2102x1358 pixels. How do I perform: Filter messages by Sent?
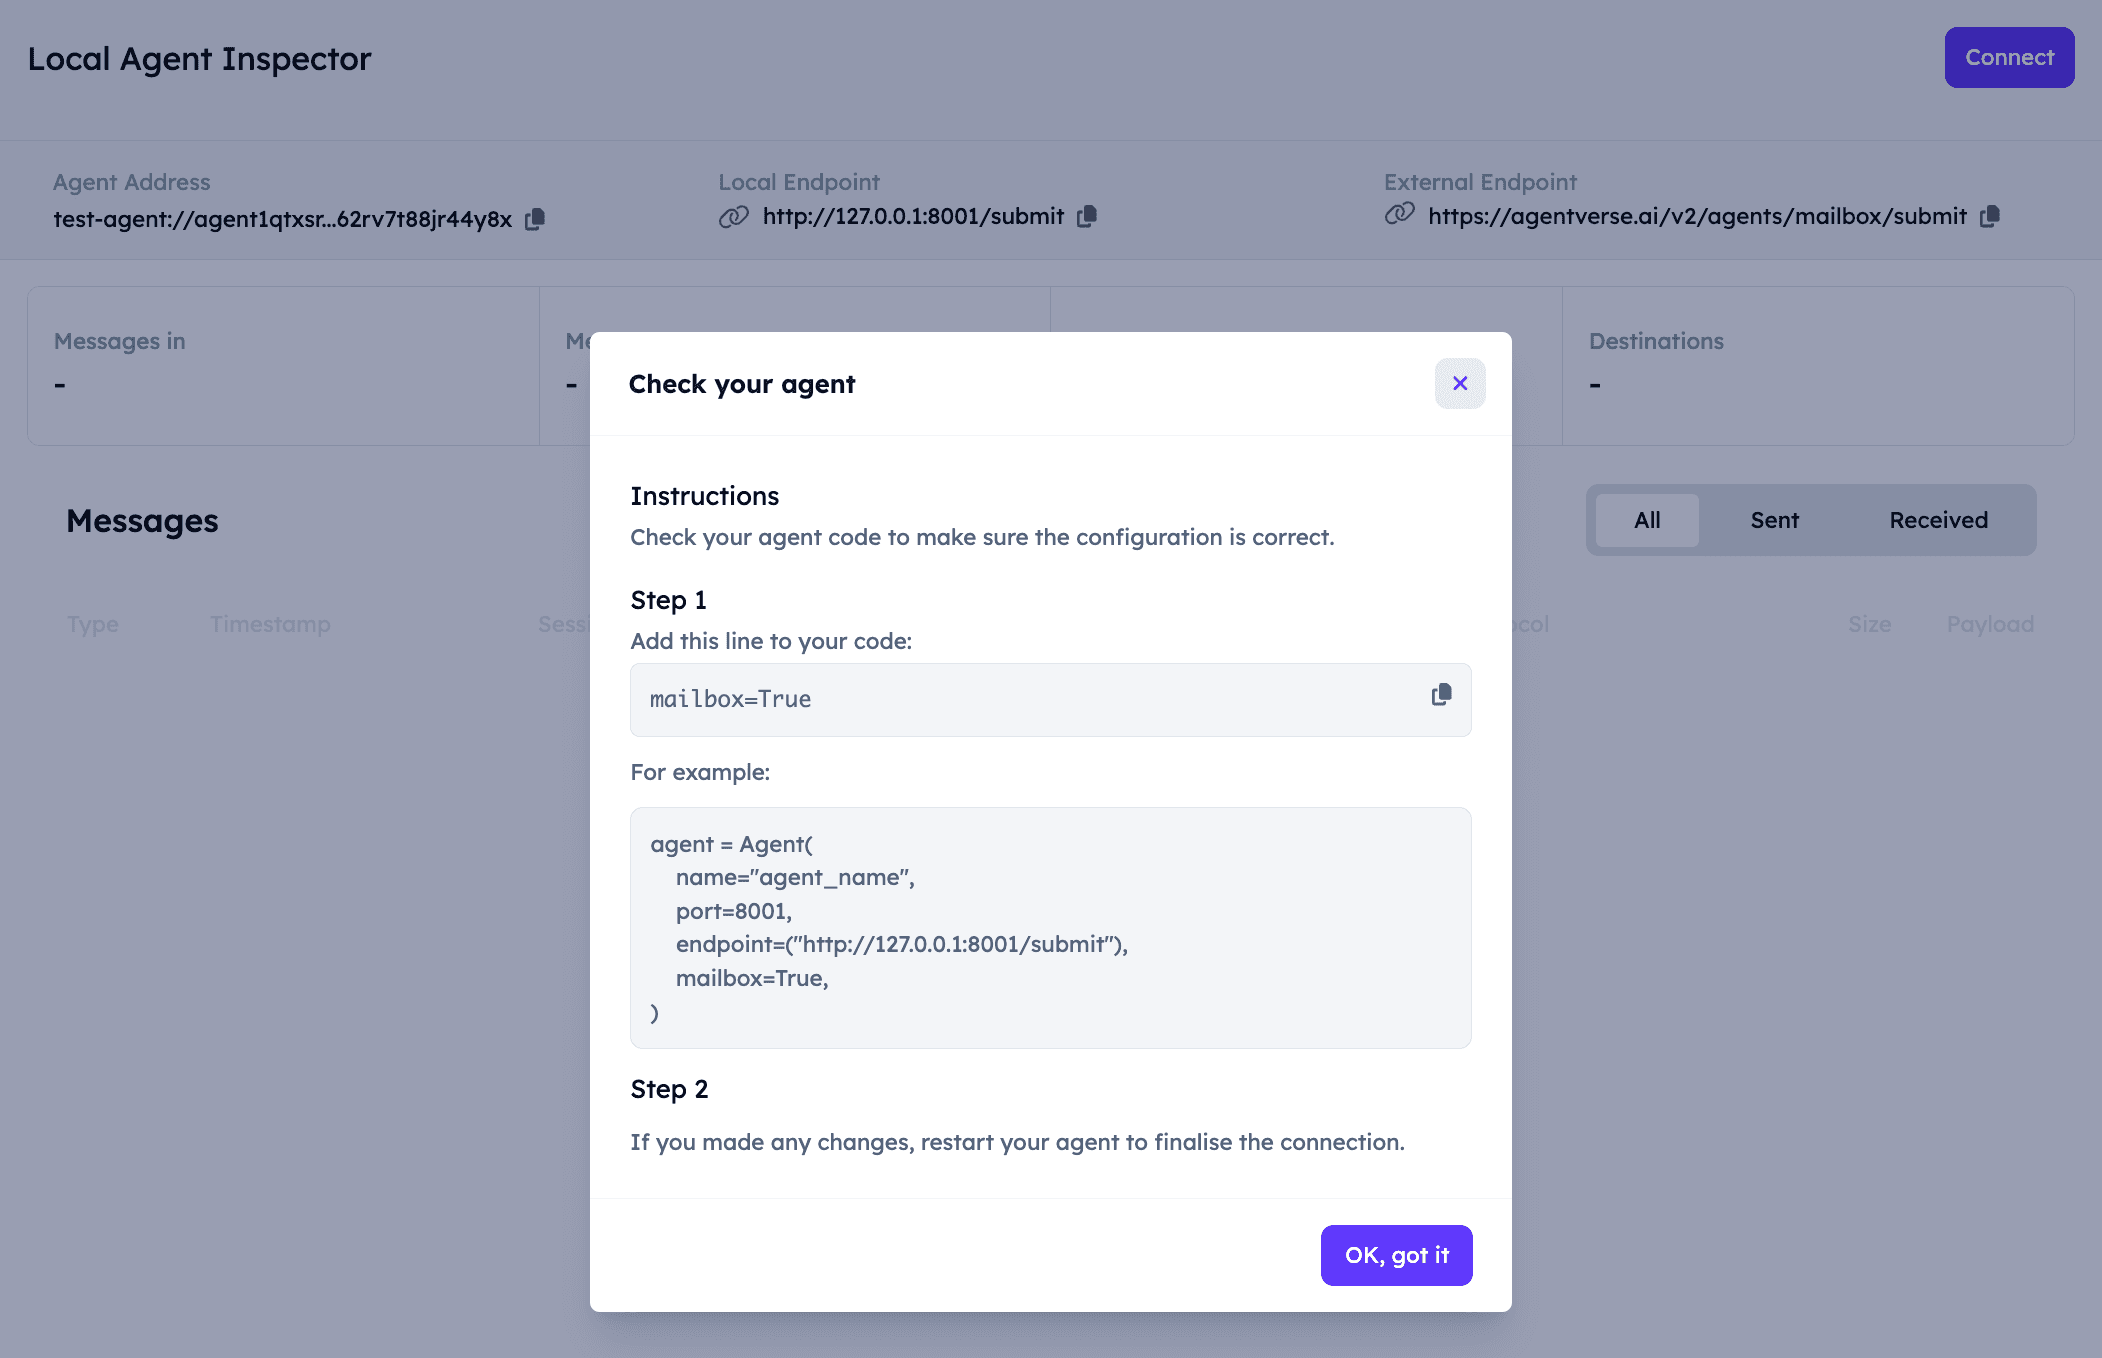point(1774,520)
